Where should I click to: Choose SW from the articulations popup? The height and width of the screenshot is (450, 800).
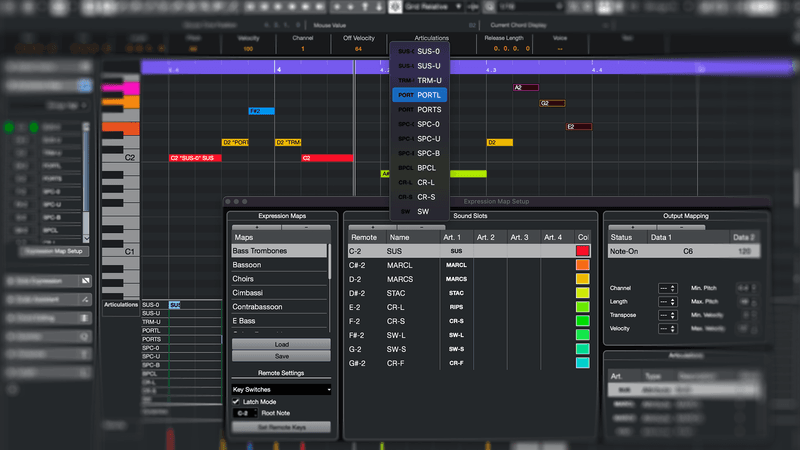tap(419, 211)
